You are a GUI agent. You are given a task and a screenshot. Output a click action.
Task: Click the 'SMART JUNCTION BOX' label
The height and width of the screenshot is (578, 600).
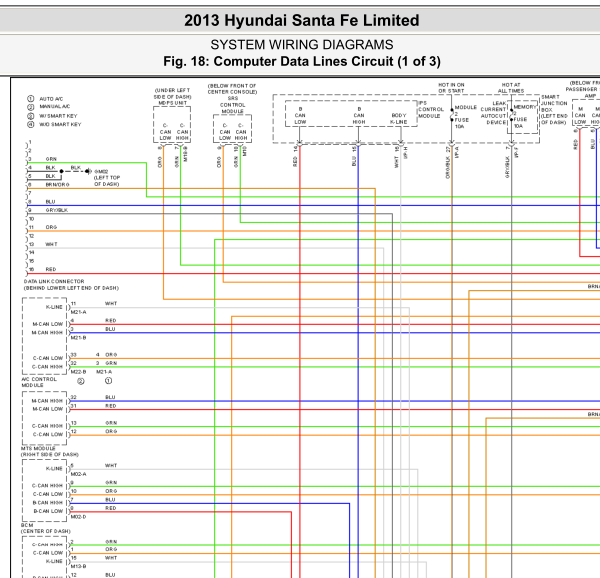(554, 103)
